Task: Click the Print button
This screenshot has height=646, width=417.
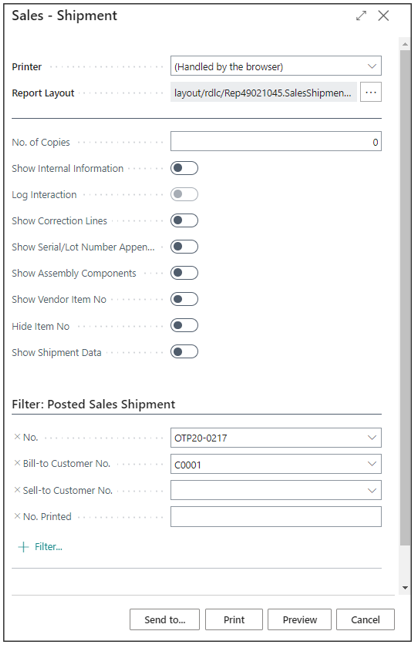Action: [x=234, y=620]
